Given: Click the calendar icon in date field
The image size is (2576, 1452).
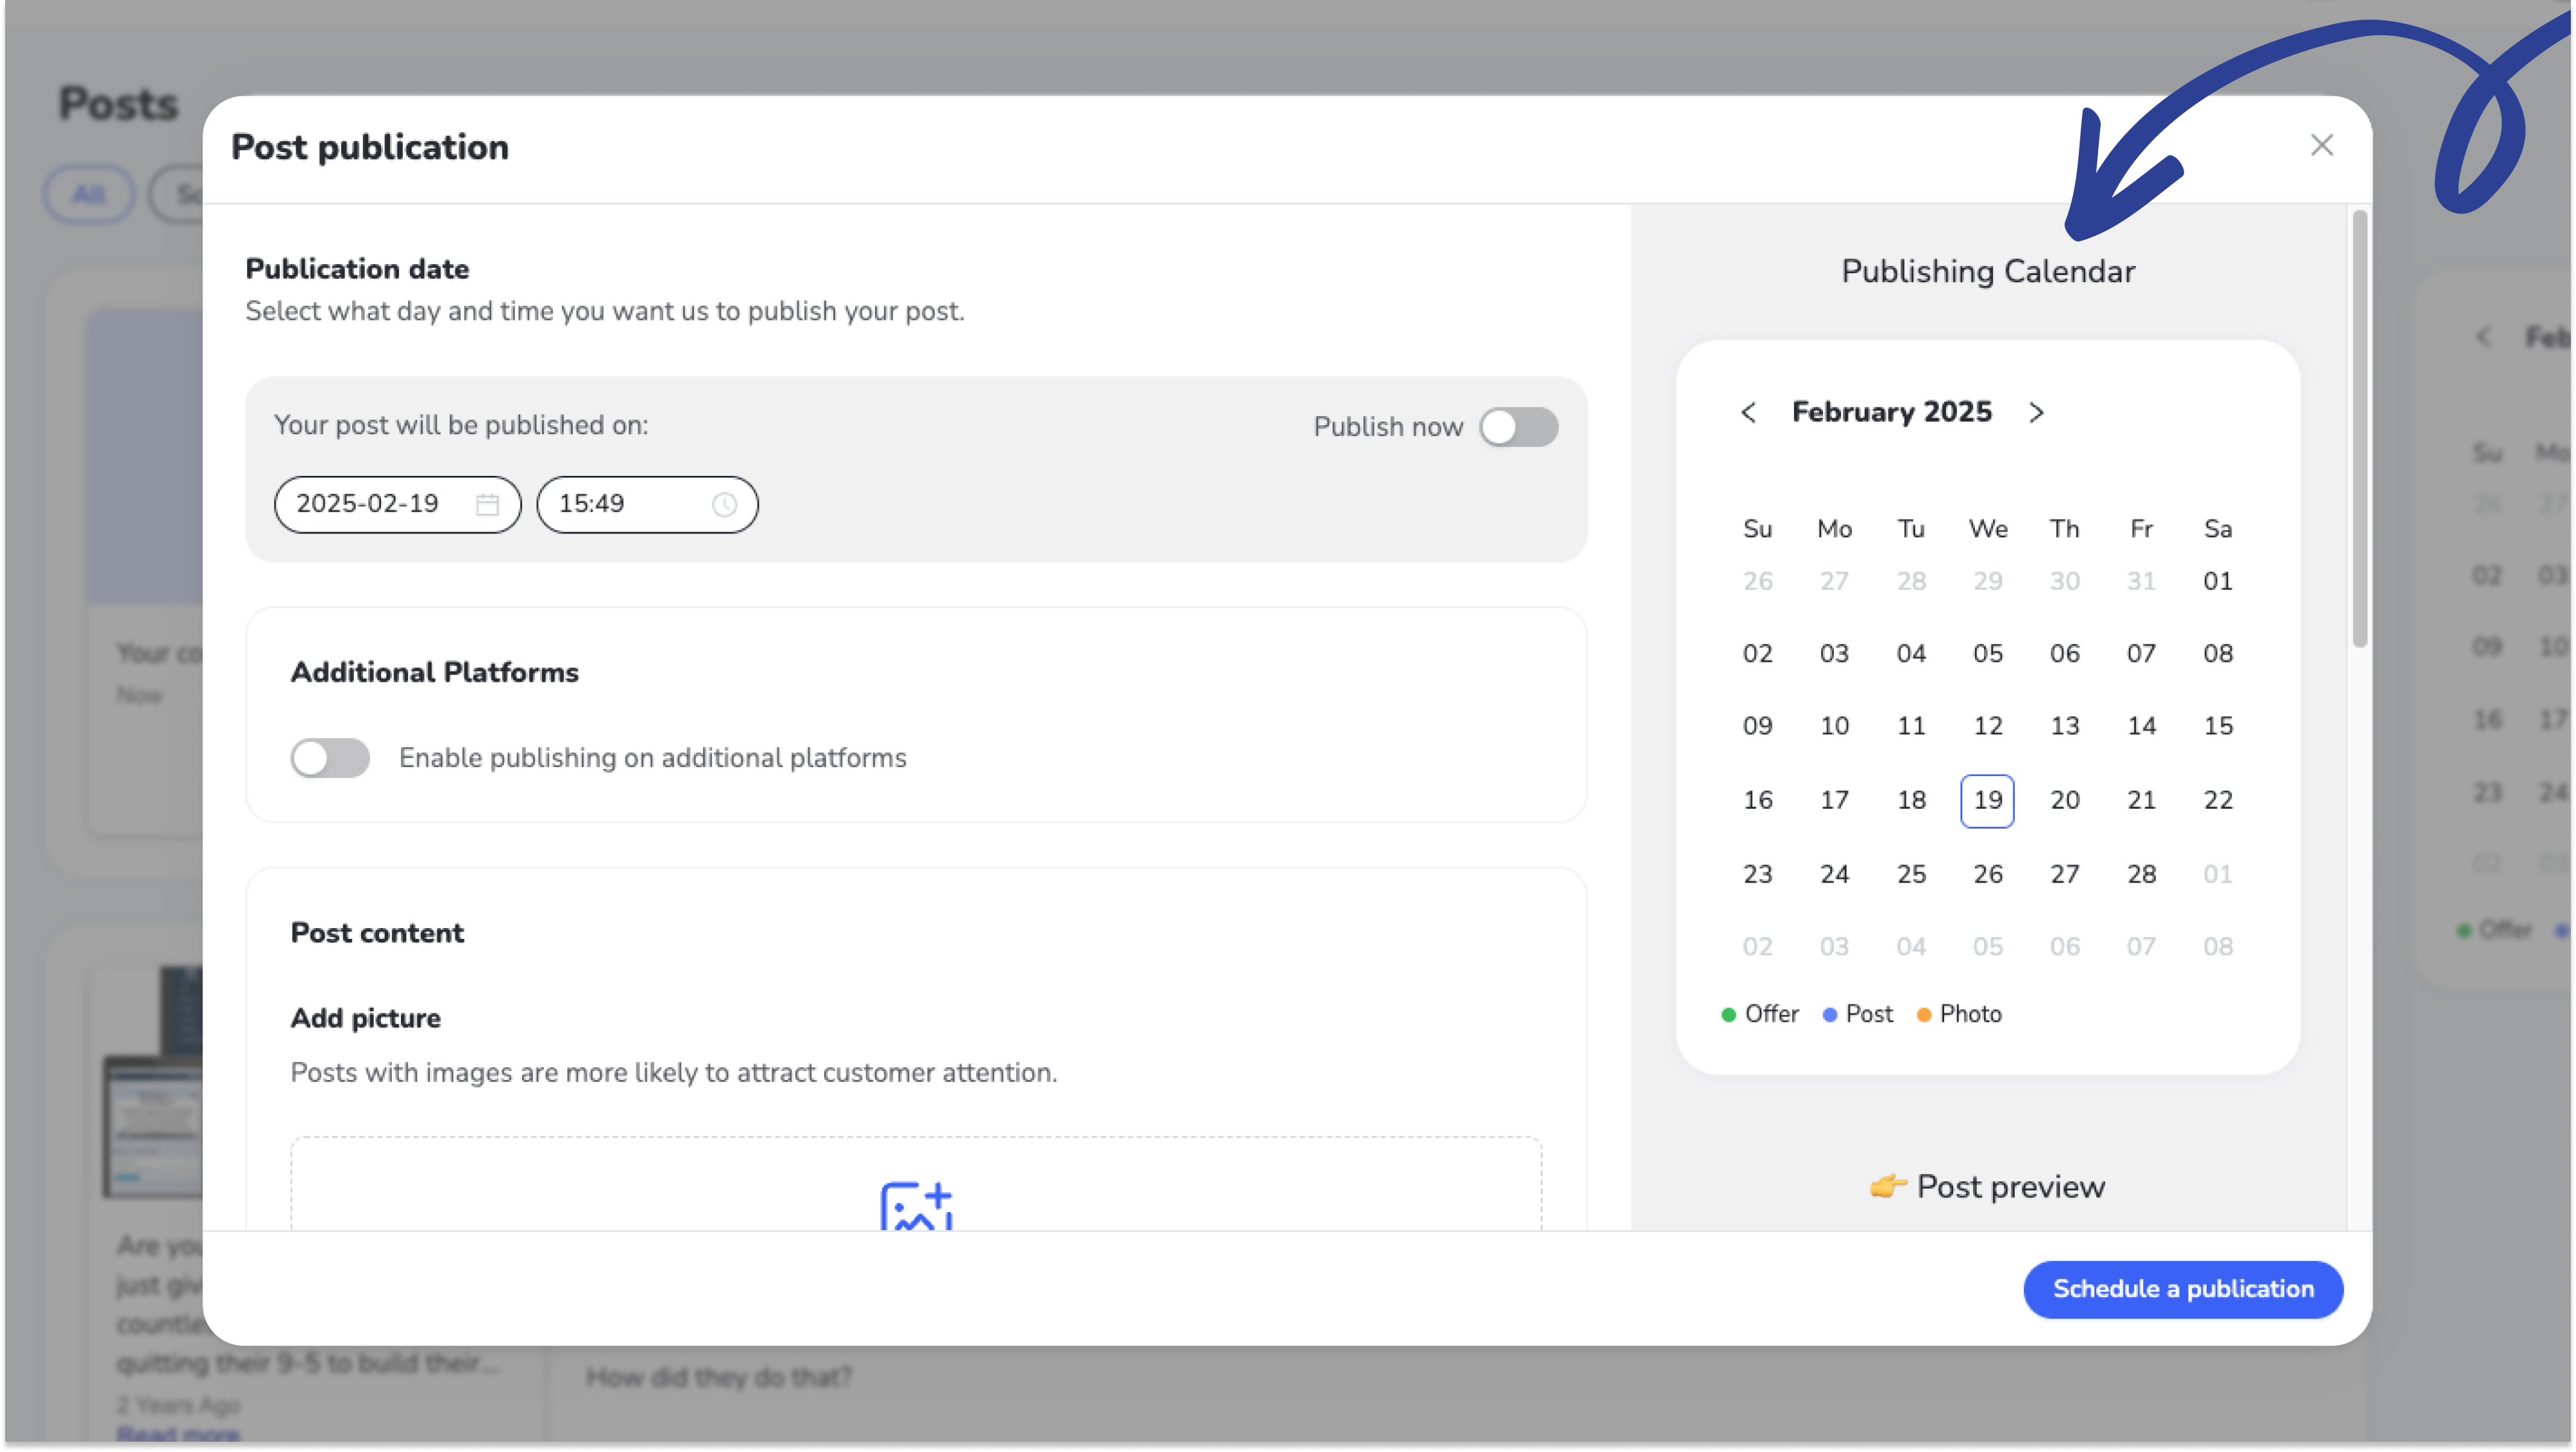Looking at the screenshot, I should tap(487, 505).
